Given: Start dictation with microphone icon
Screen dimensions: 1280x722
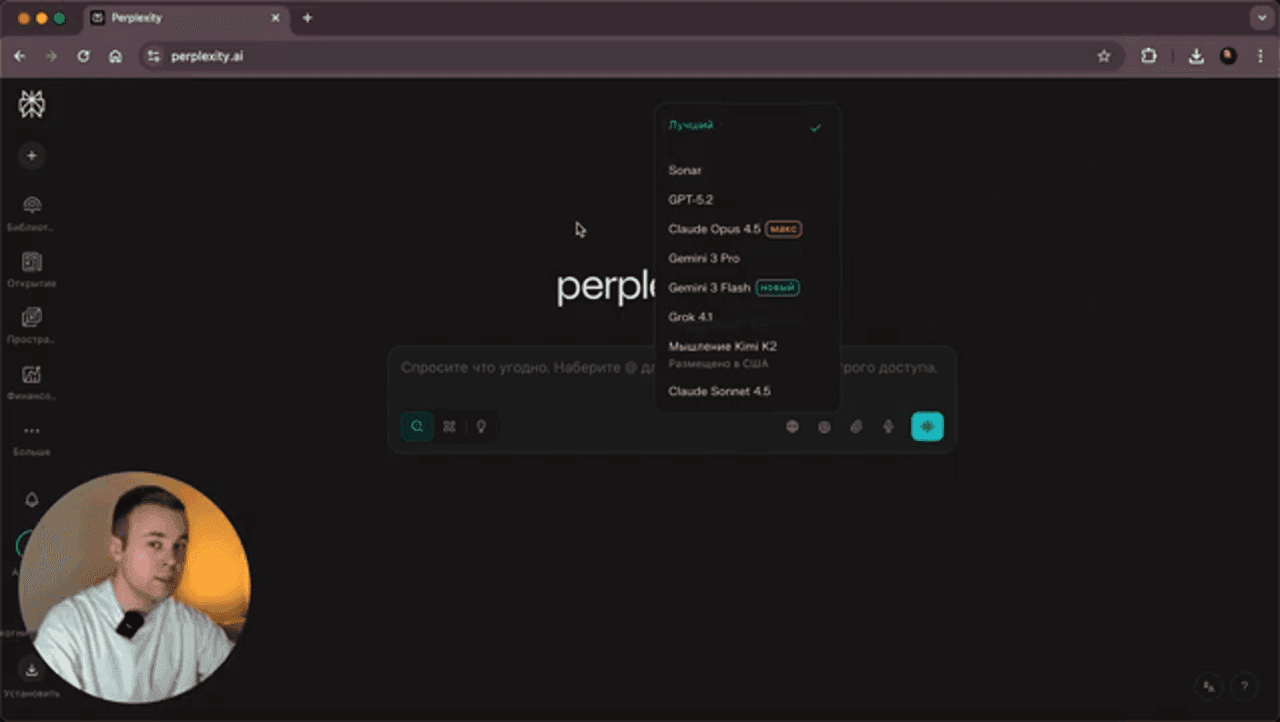Looking at the screenshot, I should coord(888,427).
